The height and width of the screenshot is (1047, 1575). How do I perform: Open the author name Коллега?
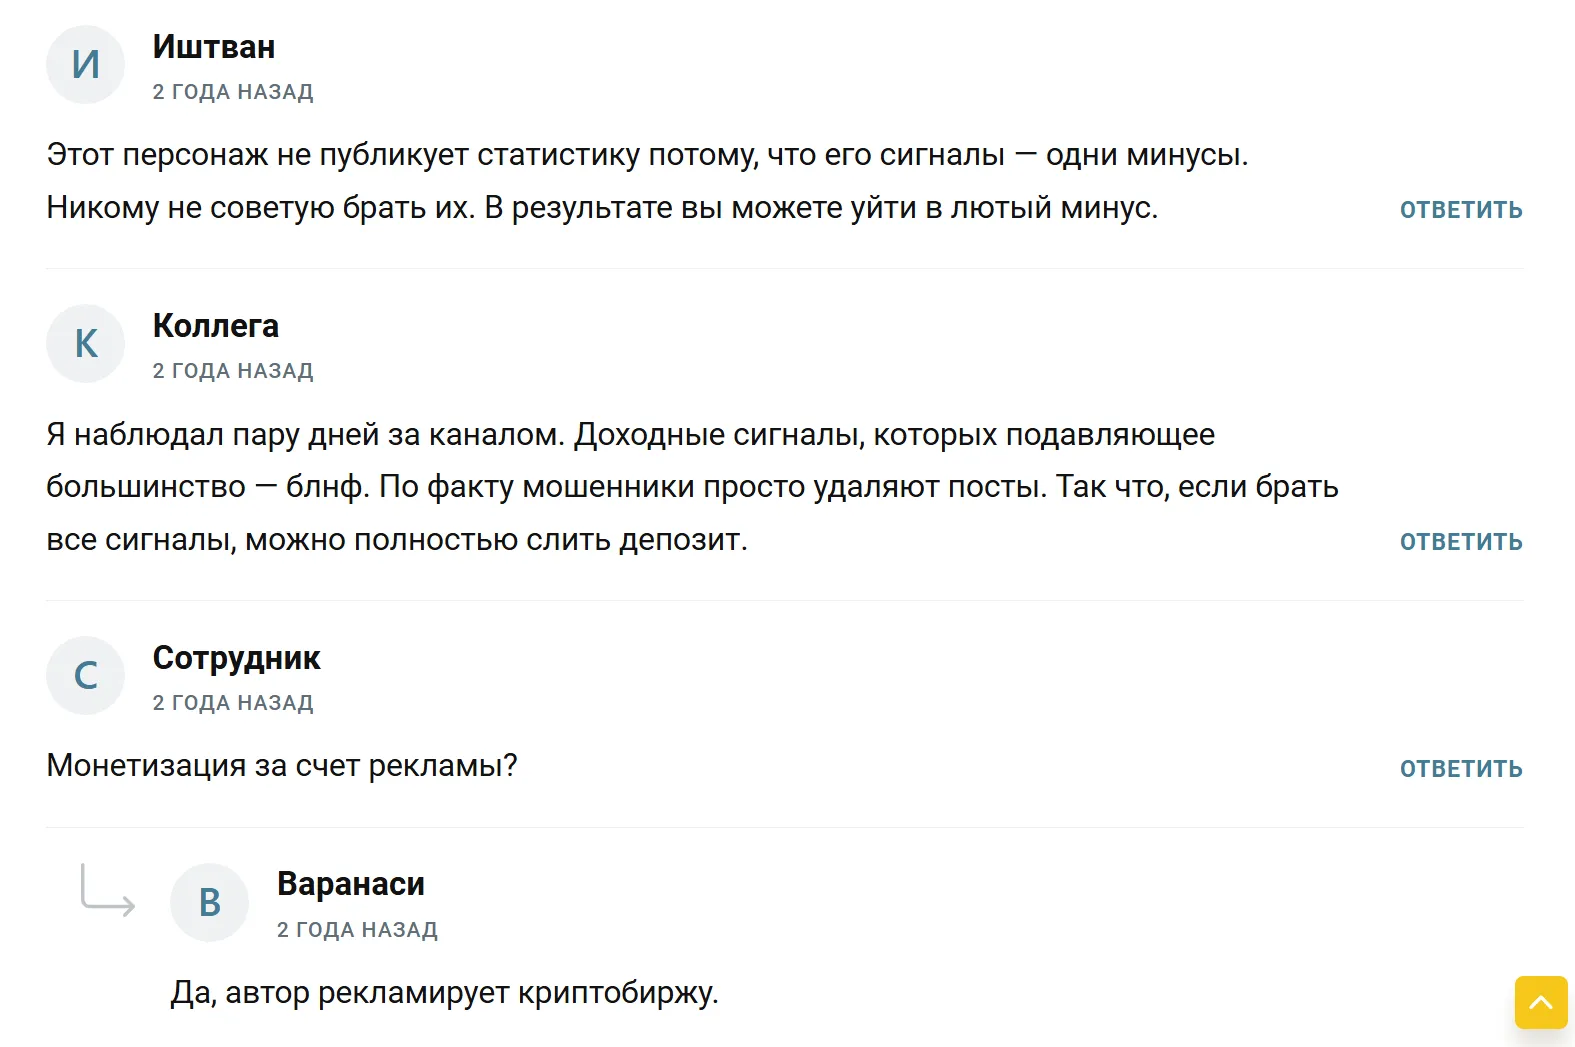tap(216, 326)
